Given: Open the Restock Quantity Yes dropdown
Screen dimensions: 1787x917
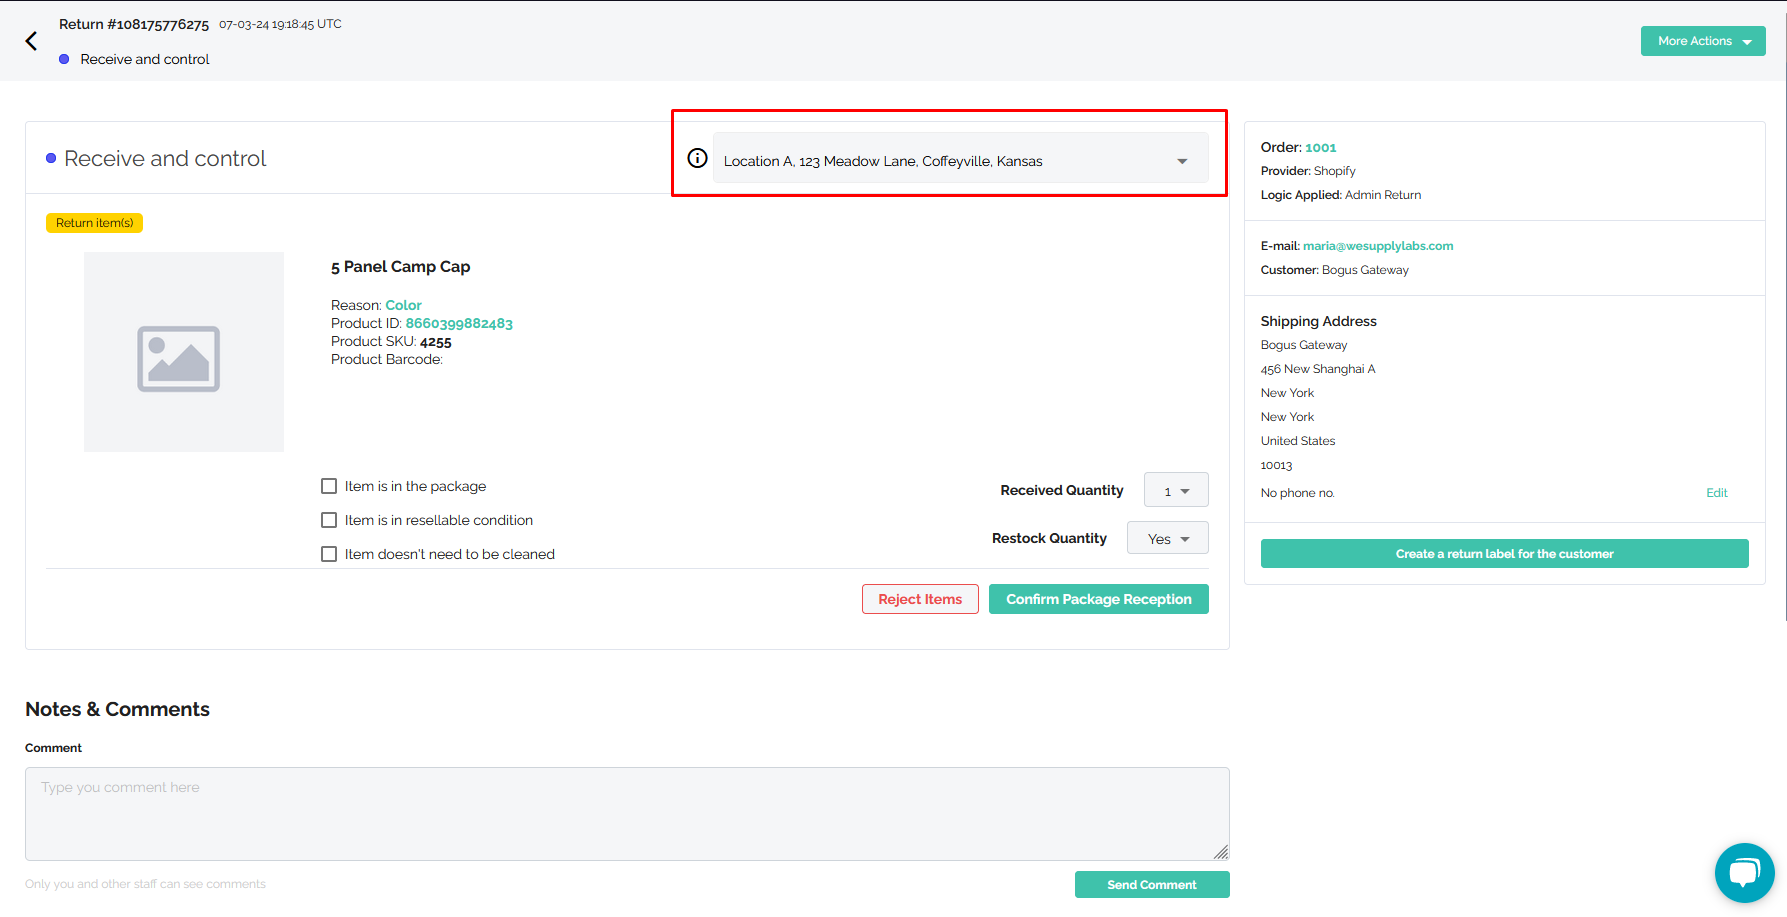Looking at the screenshot, I should coord(1168,538).
